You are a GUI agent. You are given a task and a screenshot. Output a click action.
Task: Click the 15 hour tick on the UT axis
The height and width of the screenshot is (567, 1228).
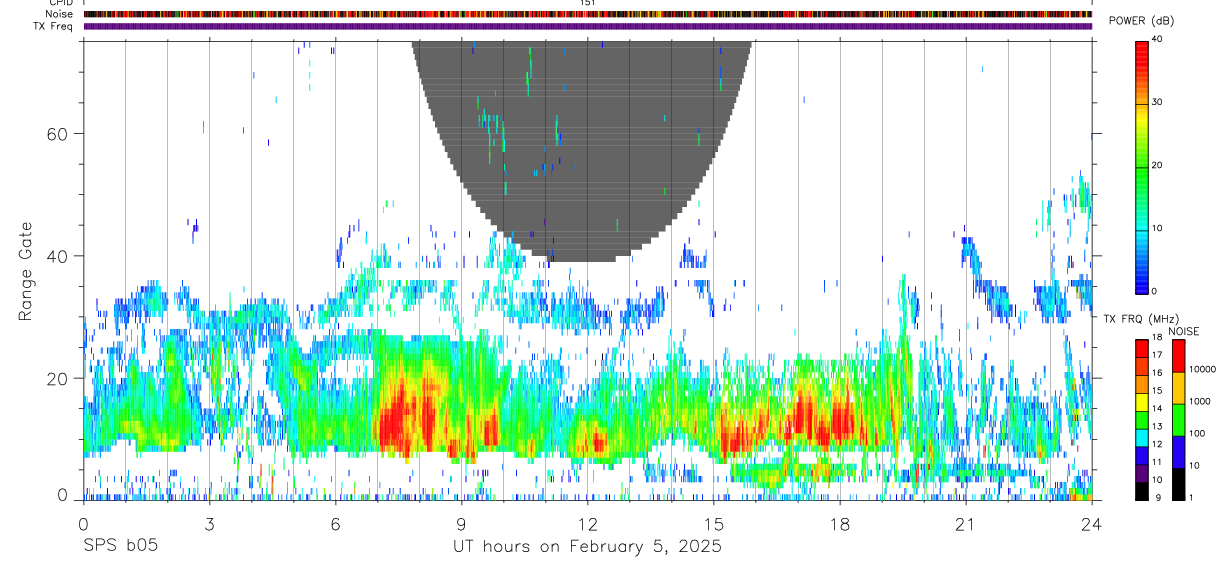pyautogui.click(x=714, y=523)
